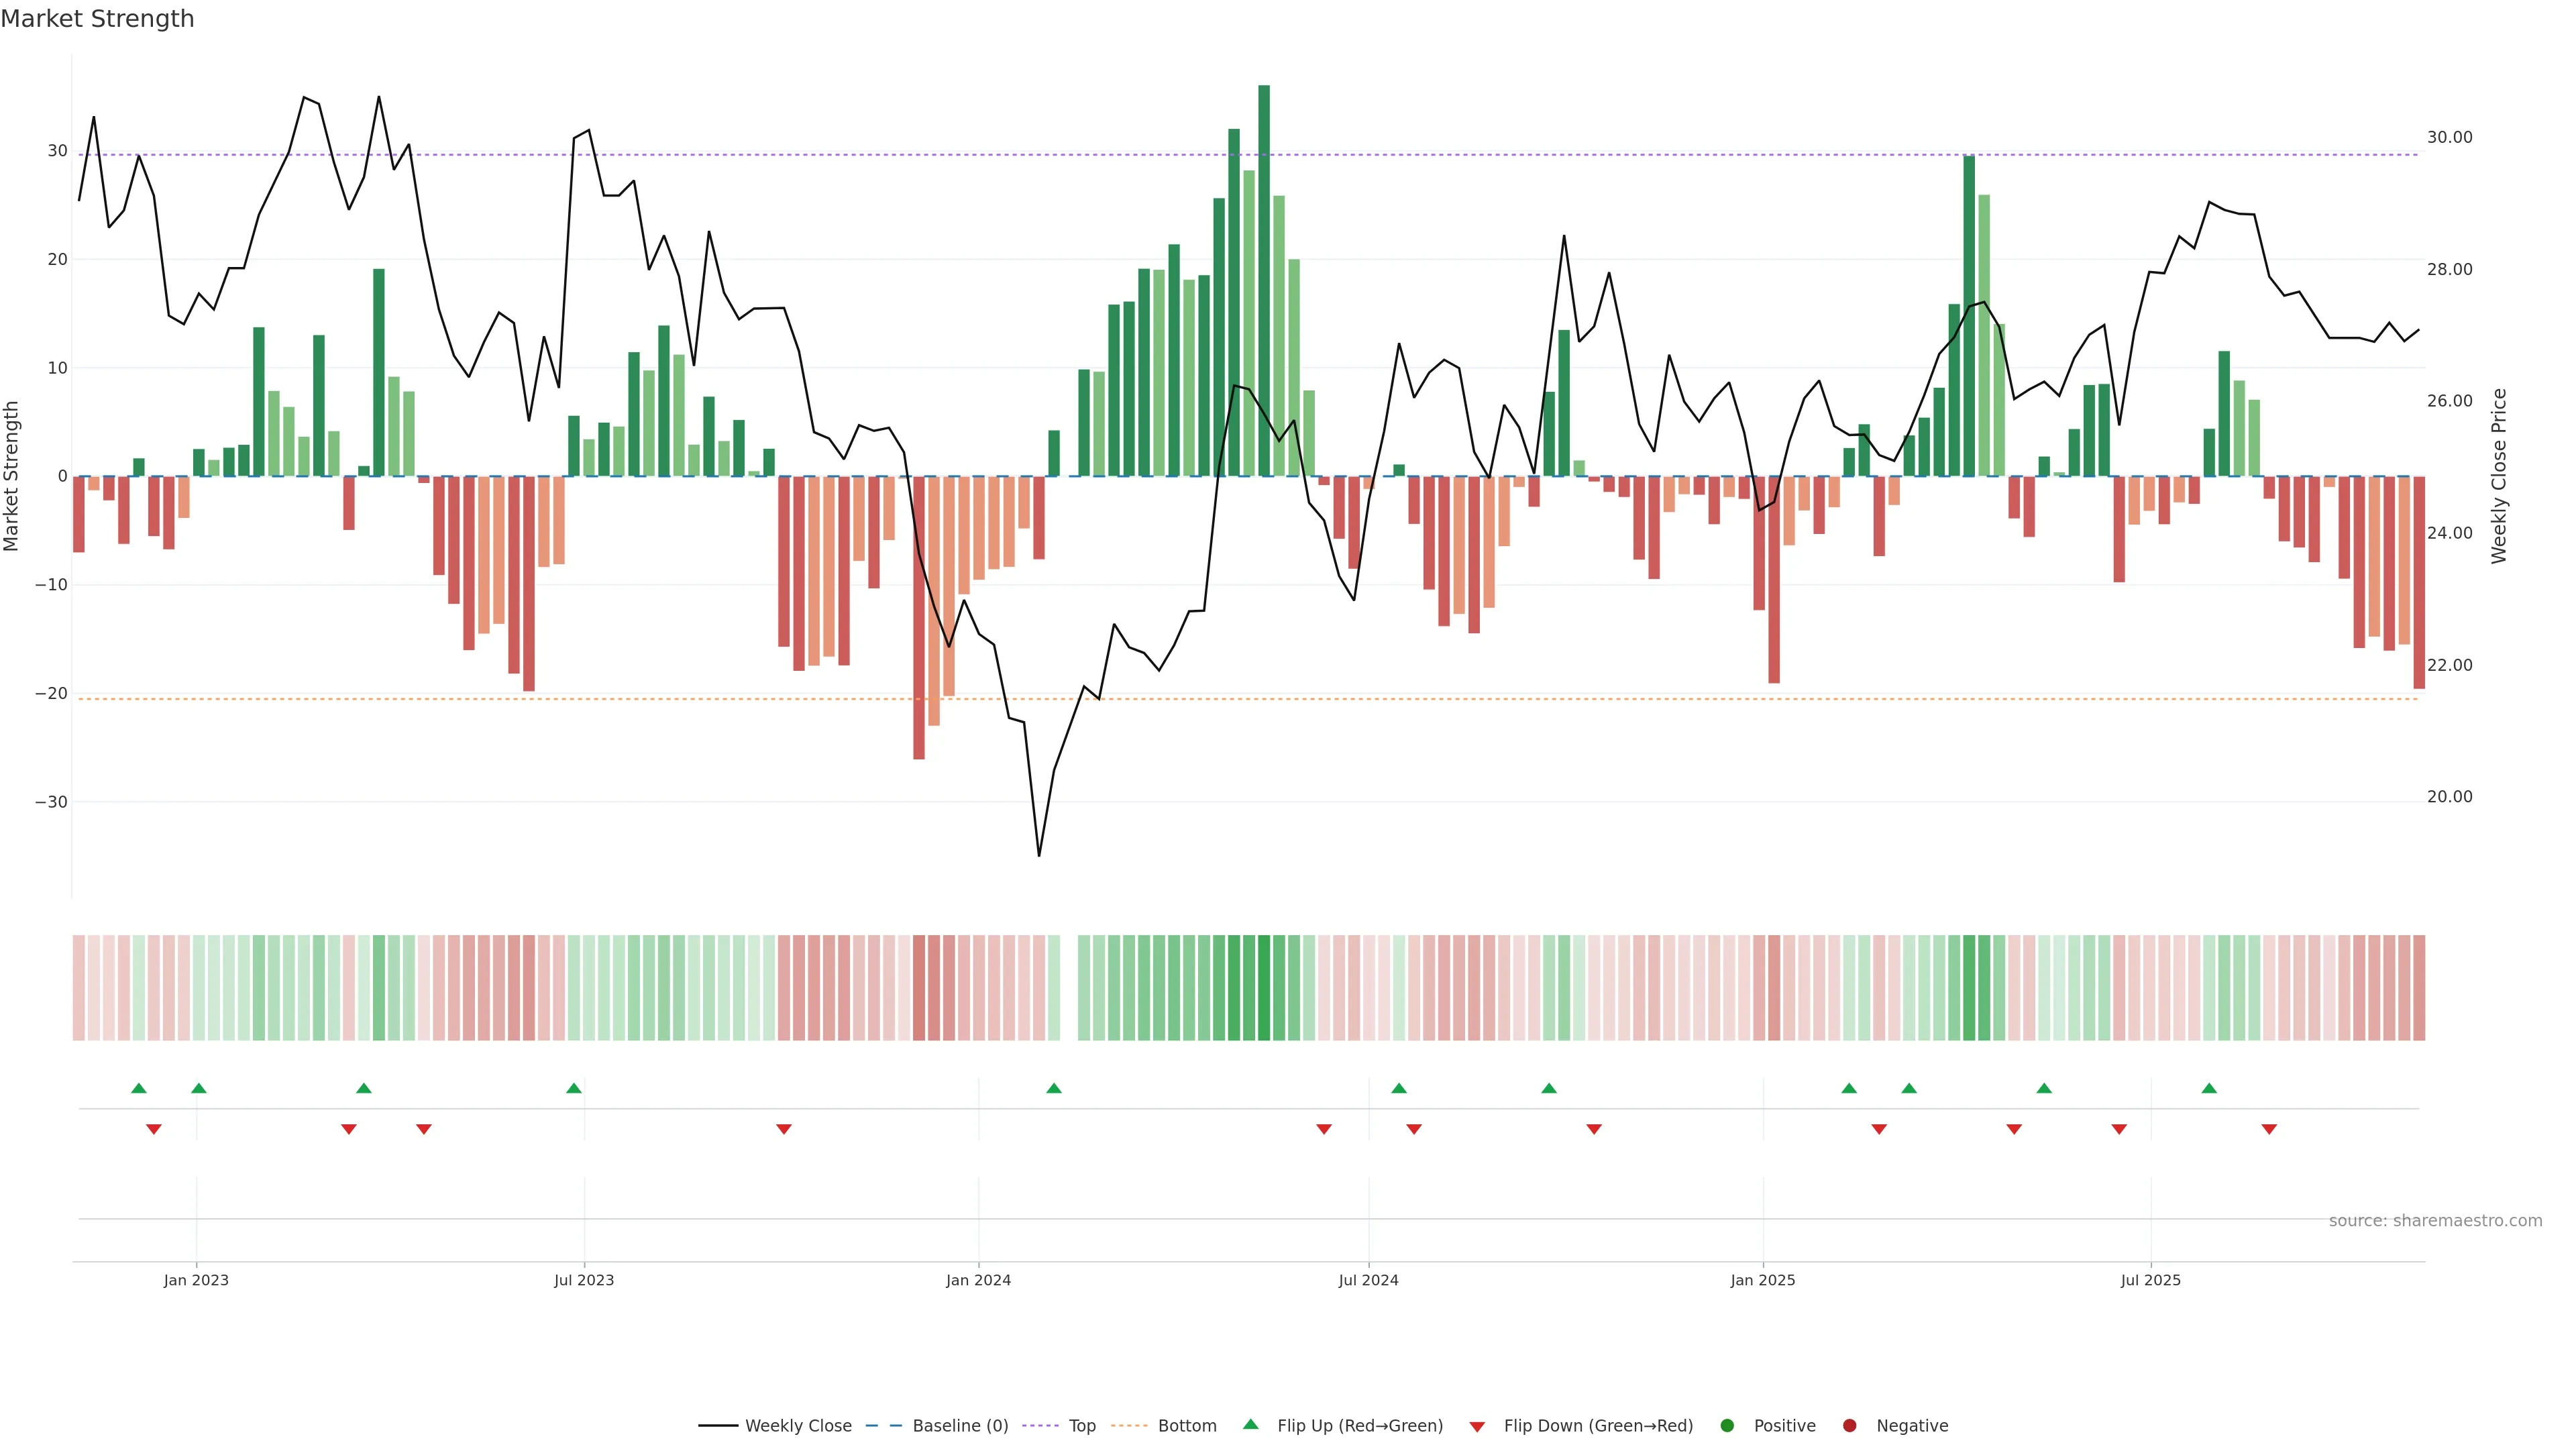
Task: Click the Flip Up marker near Jan 2024
Action: click(x=1054, y=1088)
